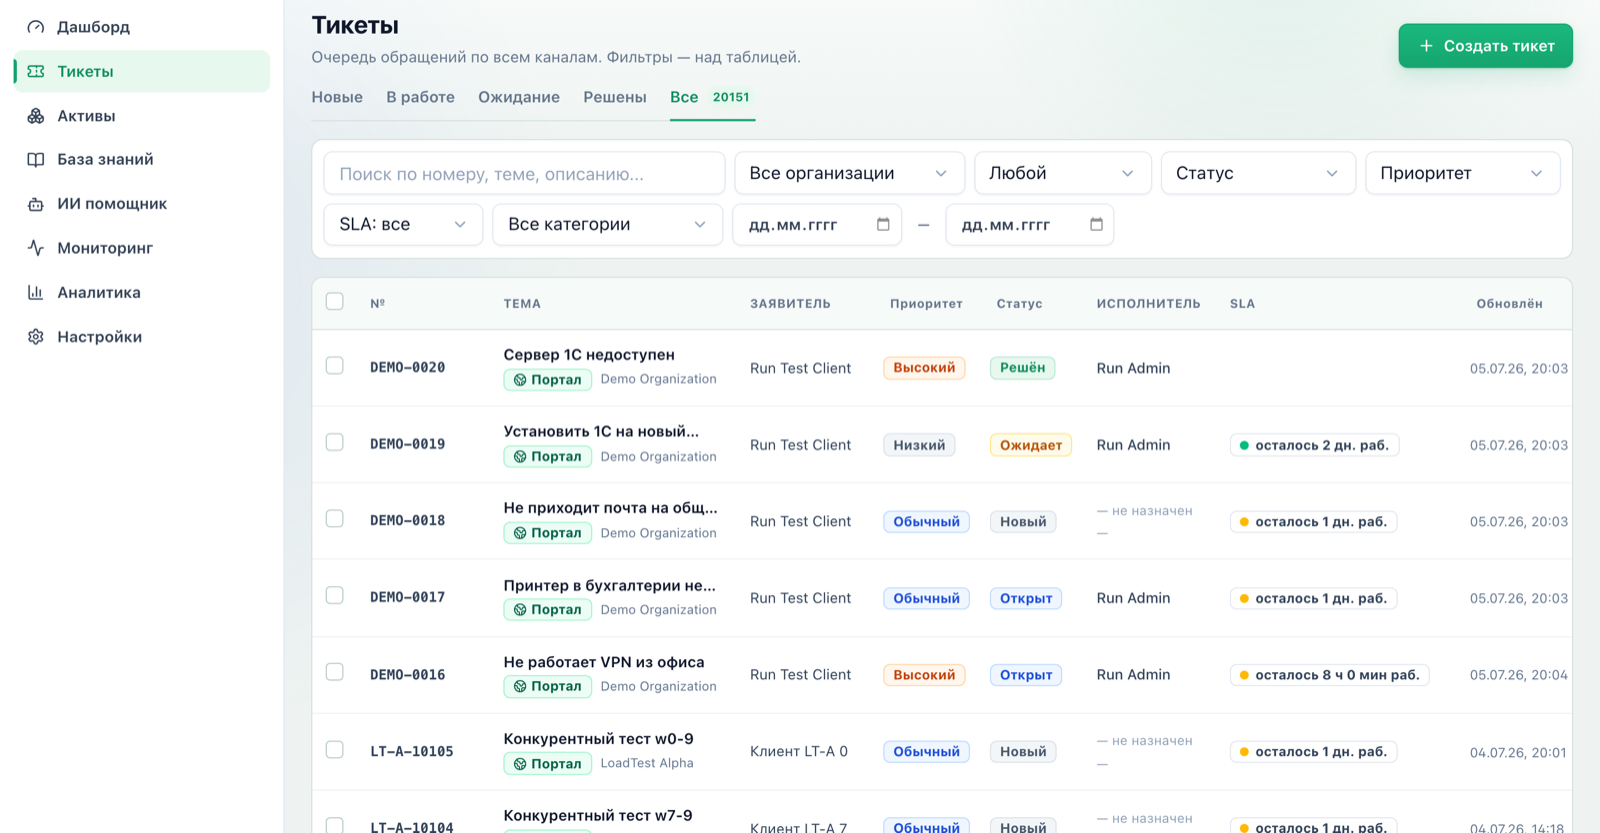Image resolution: width=1600 pixels, height=833 pixels.
Task: Click Портал globe icon in LT-A-10105 row
Action: point(520,764)
